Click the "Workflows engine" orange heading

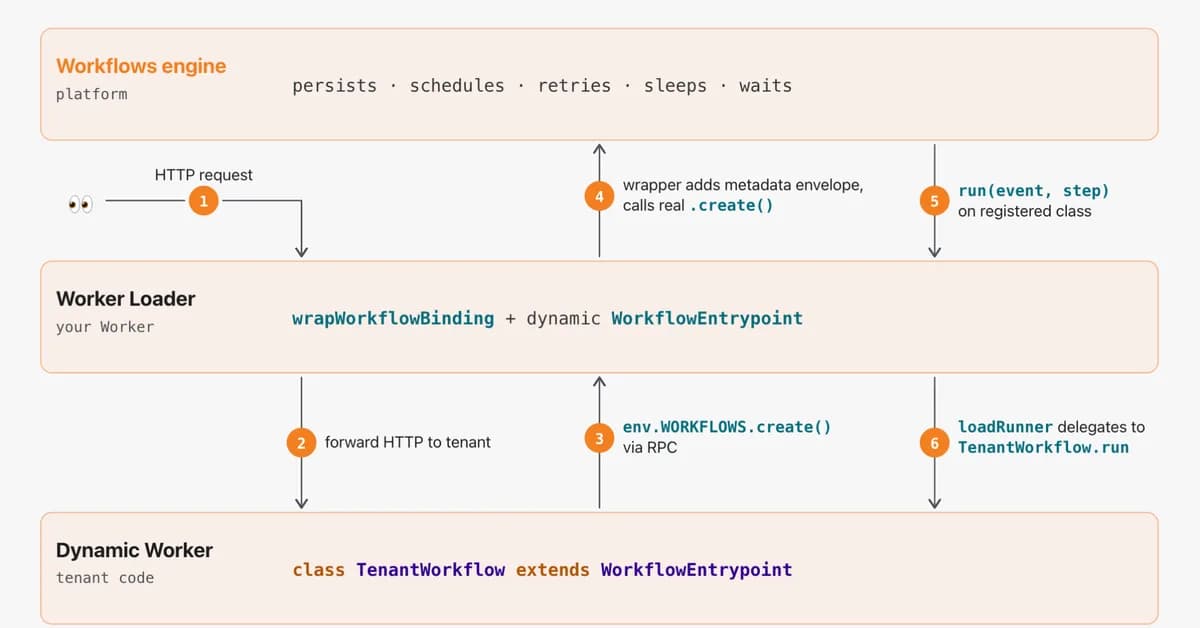pos(141,66)
